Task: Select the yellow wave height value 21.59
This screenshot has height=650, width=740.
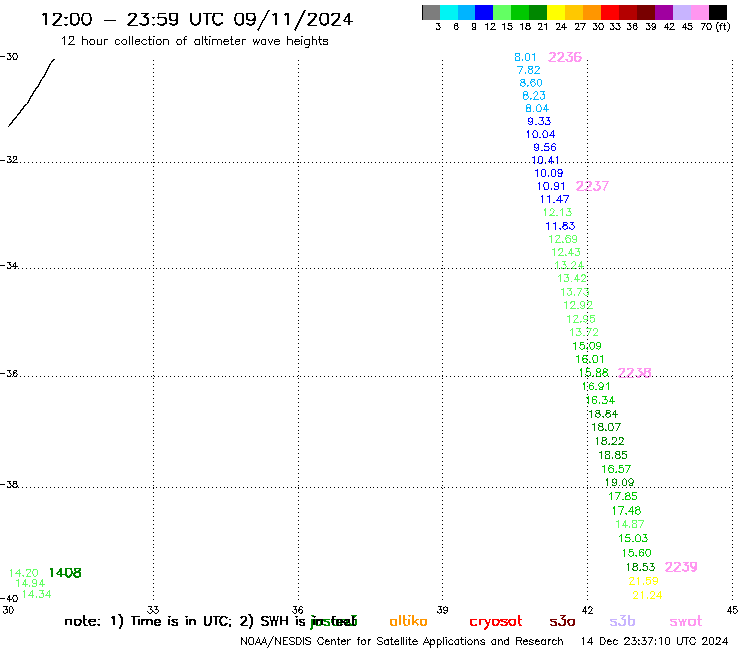Action: click(x=643, y=581)
